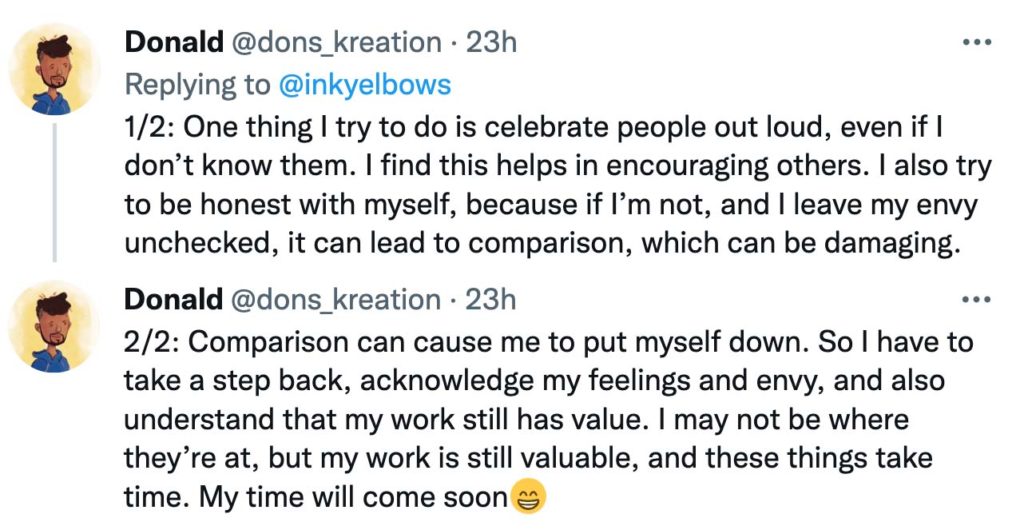Viewport: 1024px width, 530px height.
Task: Open the @inkyelbows profile link
Action: (364, 85)
